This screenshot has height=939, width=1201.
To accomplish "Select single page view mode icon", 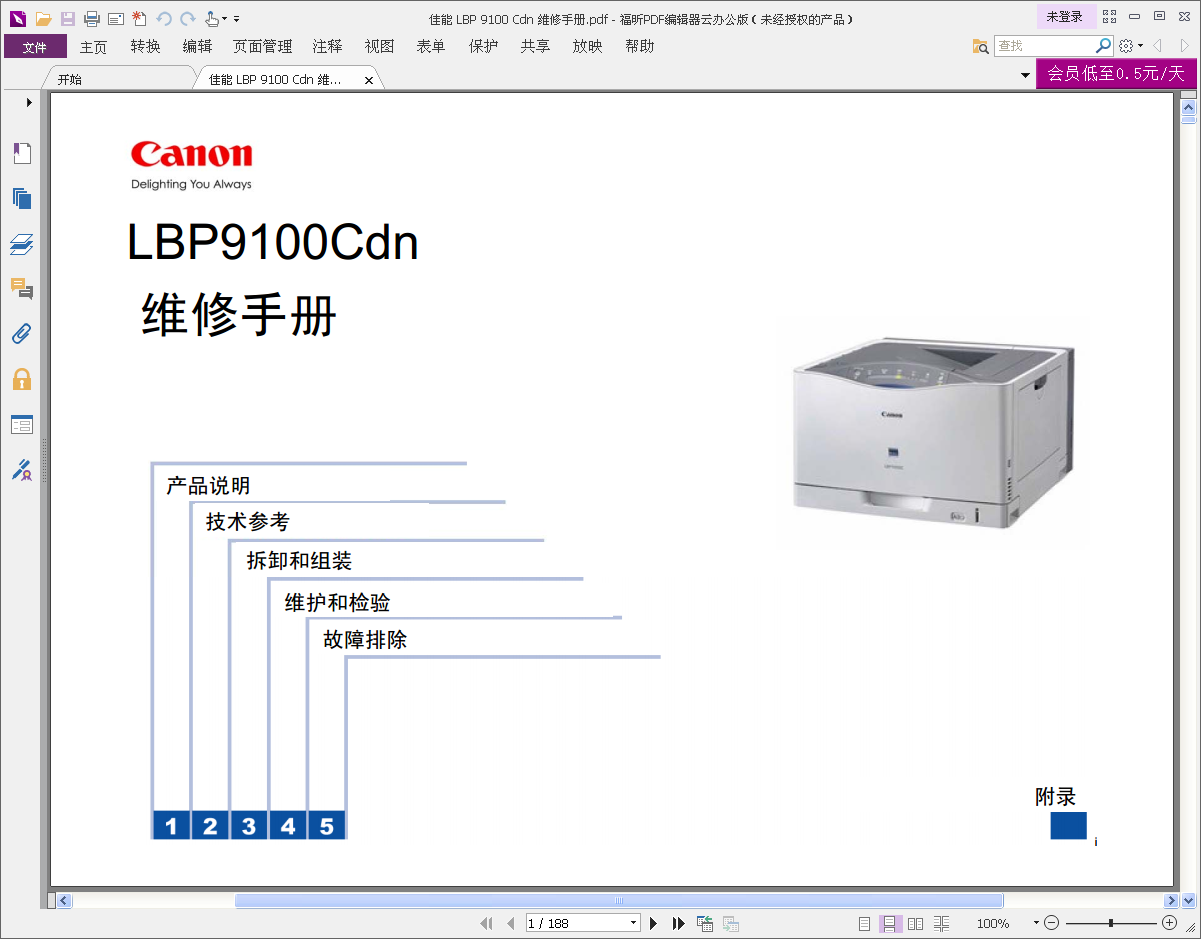I will point(865,923).
